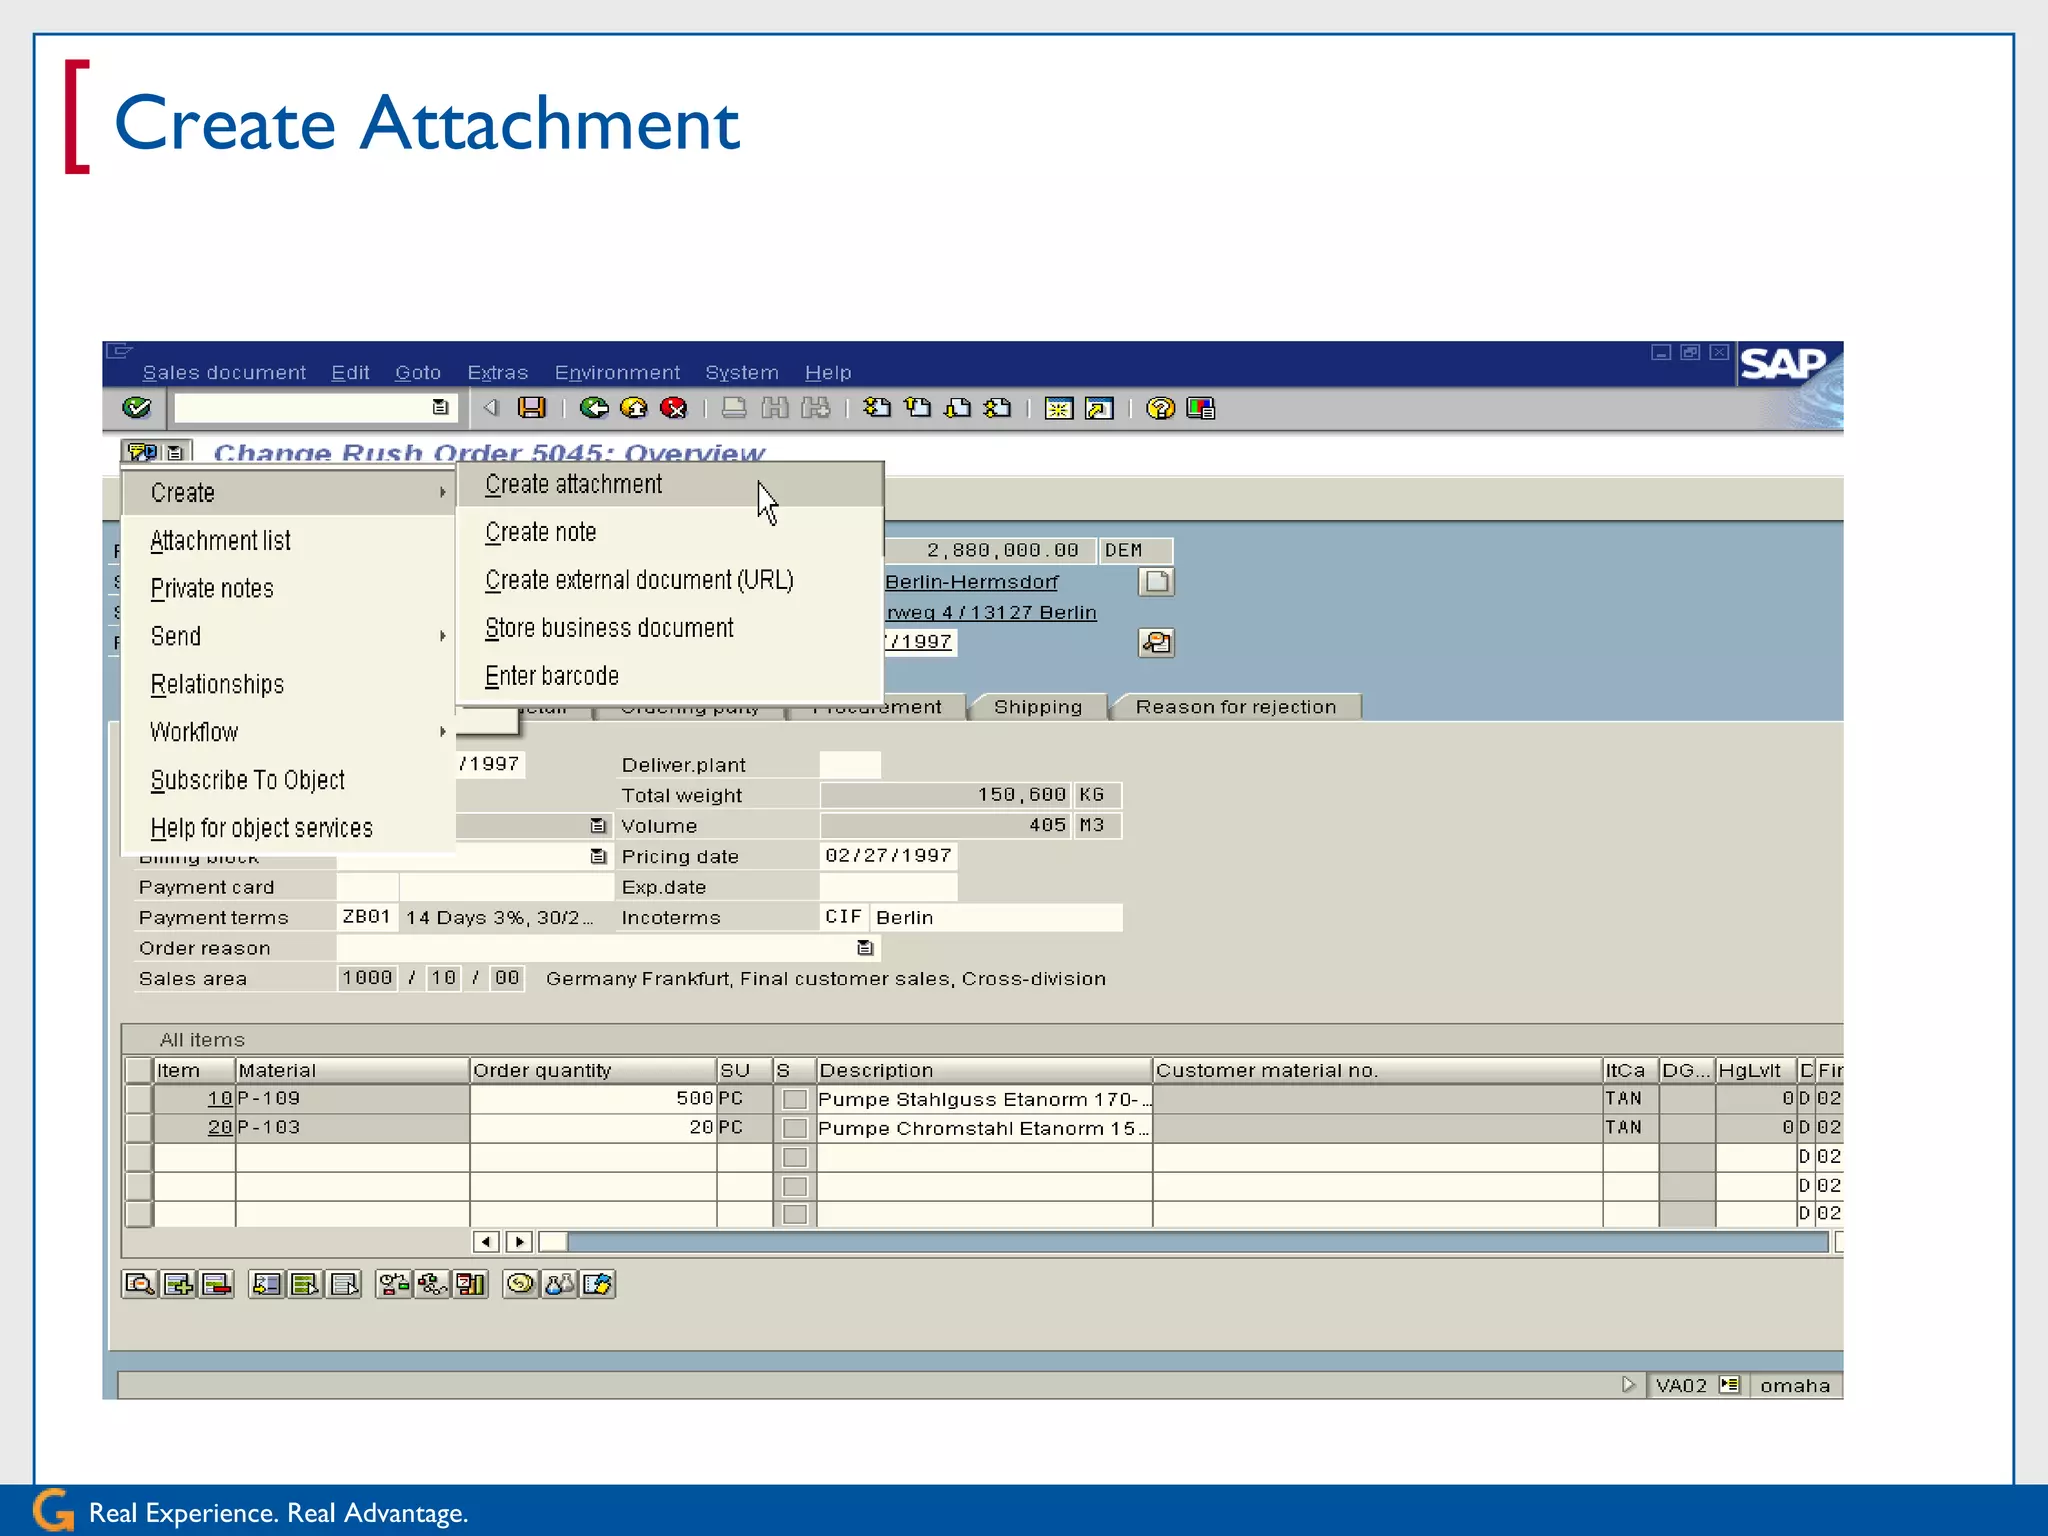
Task: Open the Order reason dropdown list
Action: coord(865,948)
